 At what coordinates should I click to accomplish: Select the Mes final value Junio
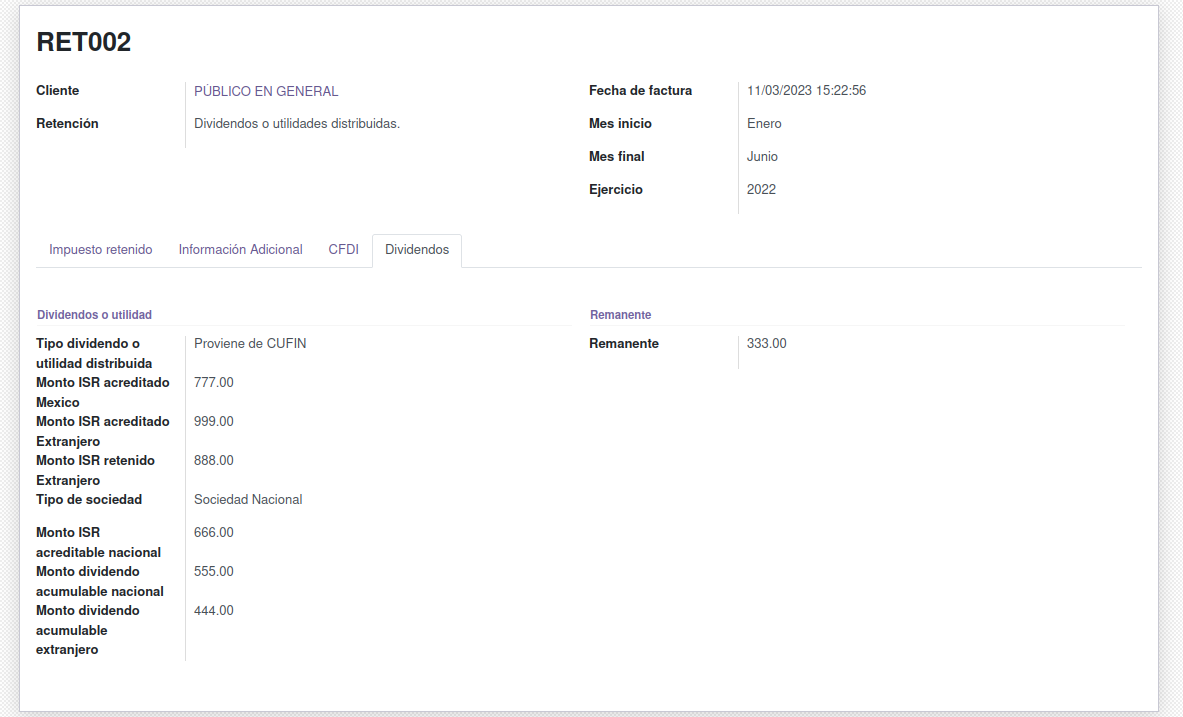[x=762, y=157]
